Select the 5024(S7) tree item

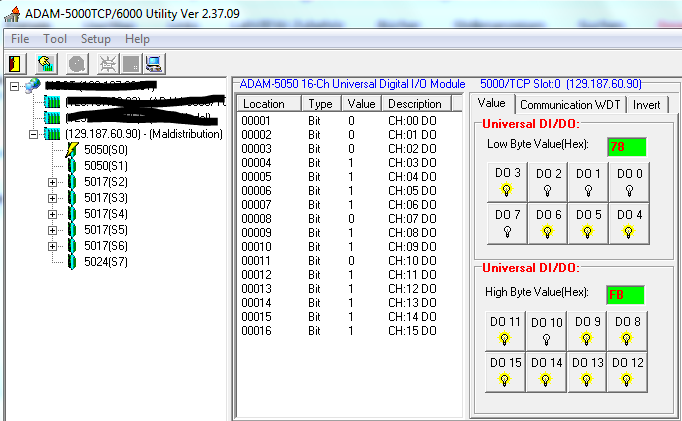point(106,262)
